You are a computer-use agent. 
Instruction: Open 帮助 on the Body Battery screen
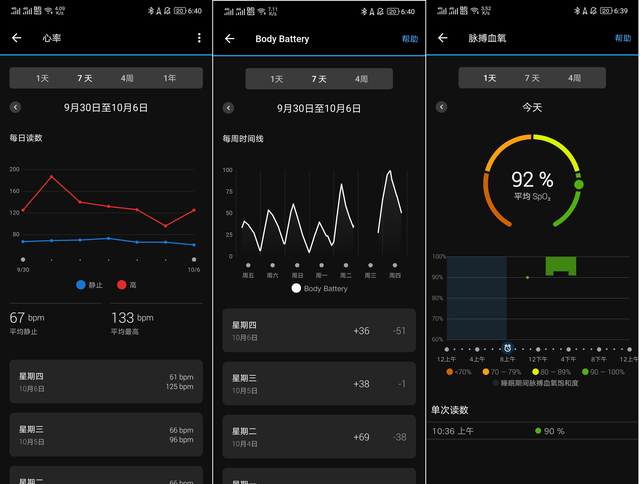click(x=410, y=39)
